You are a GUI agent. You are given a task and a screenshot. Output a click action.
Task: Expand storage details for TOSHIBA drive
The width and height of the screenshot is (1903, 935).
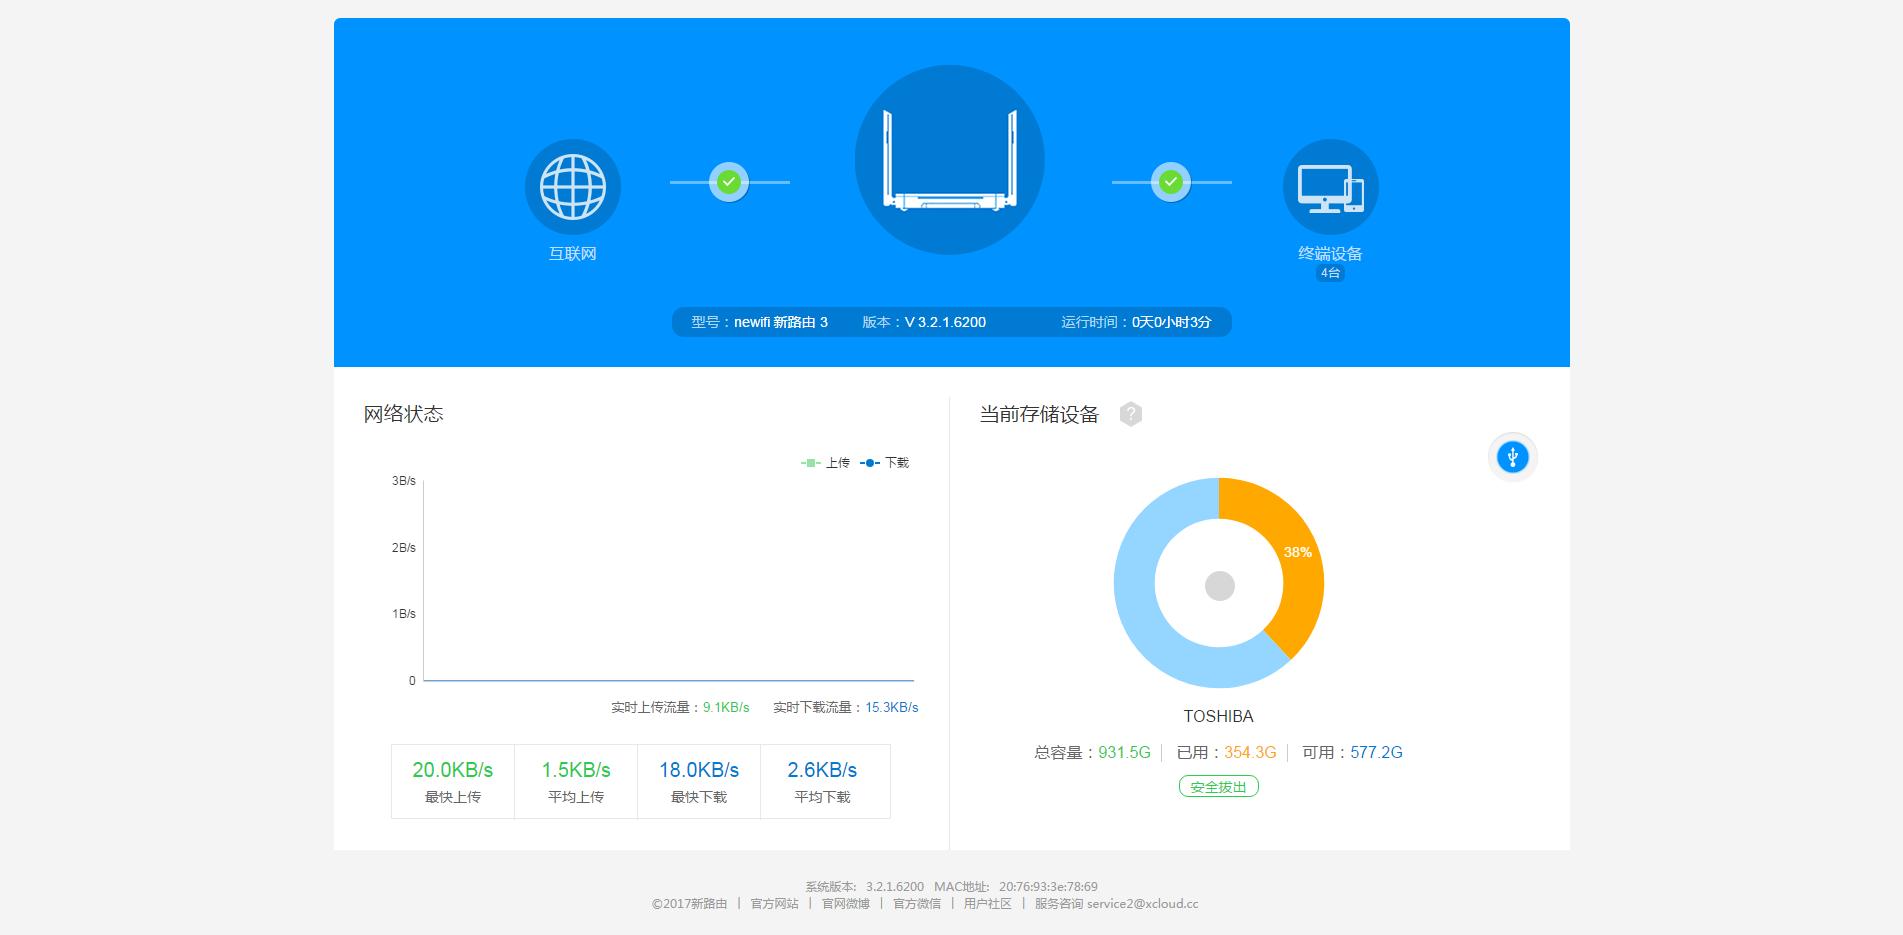[1218, 716]
